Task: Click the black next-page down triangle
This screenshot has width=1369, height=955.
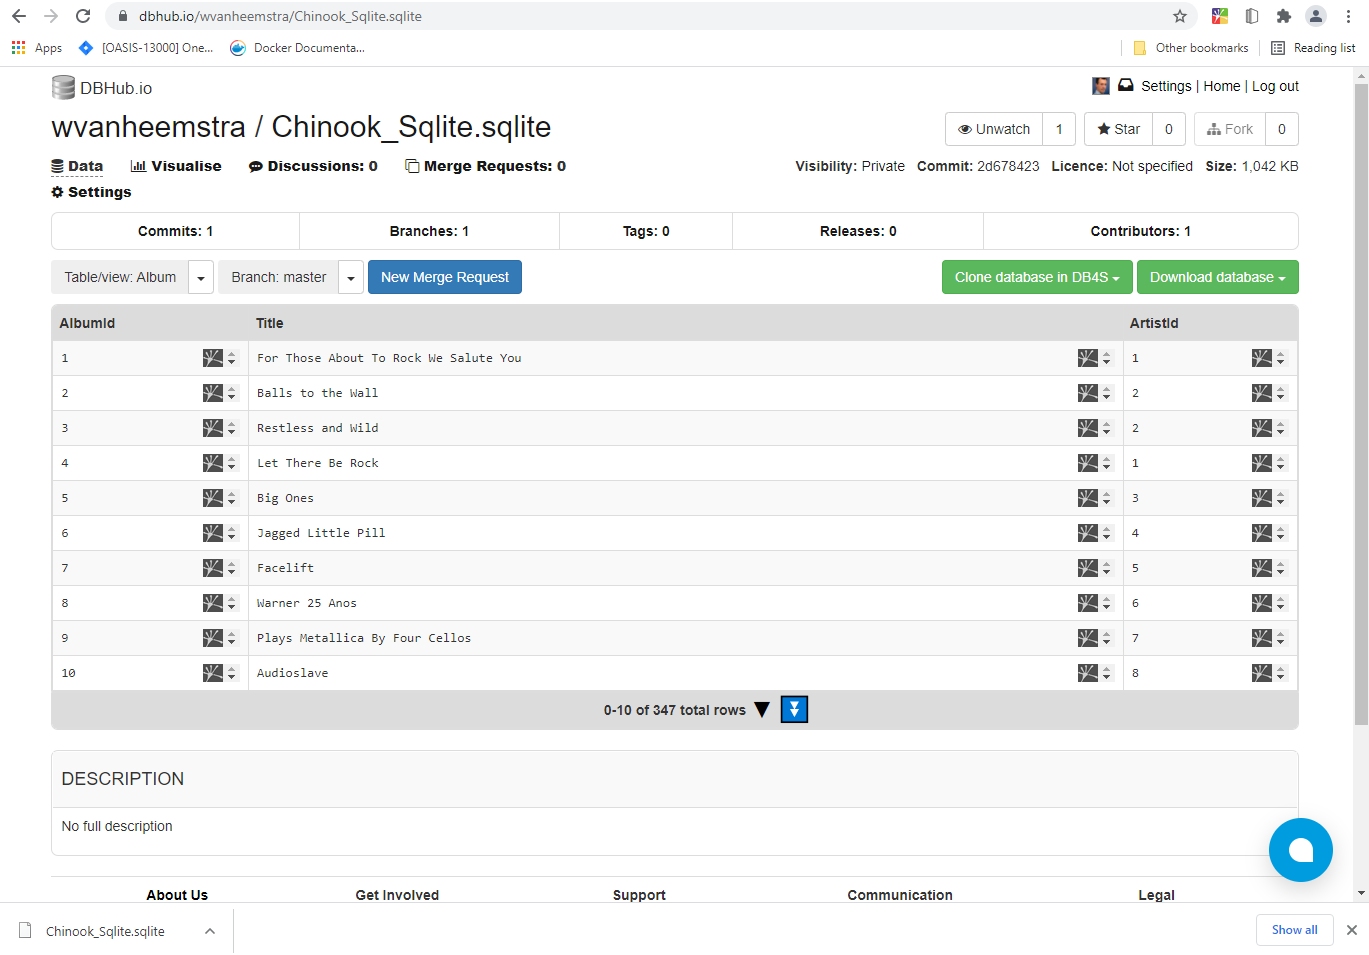Action: (762, 710)
